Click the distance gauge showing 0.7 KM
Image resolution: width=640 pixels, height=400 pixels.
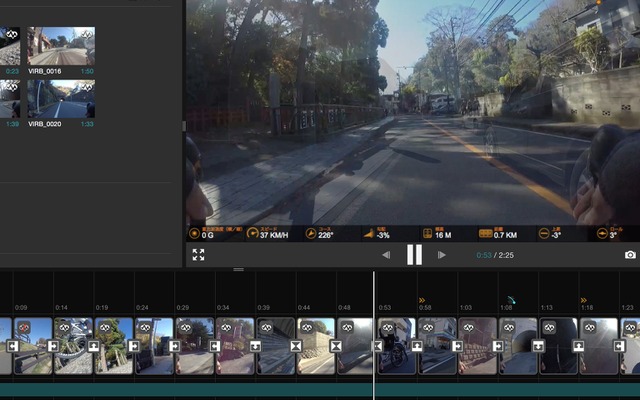[x=498, y=233]
